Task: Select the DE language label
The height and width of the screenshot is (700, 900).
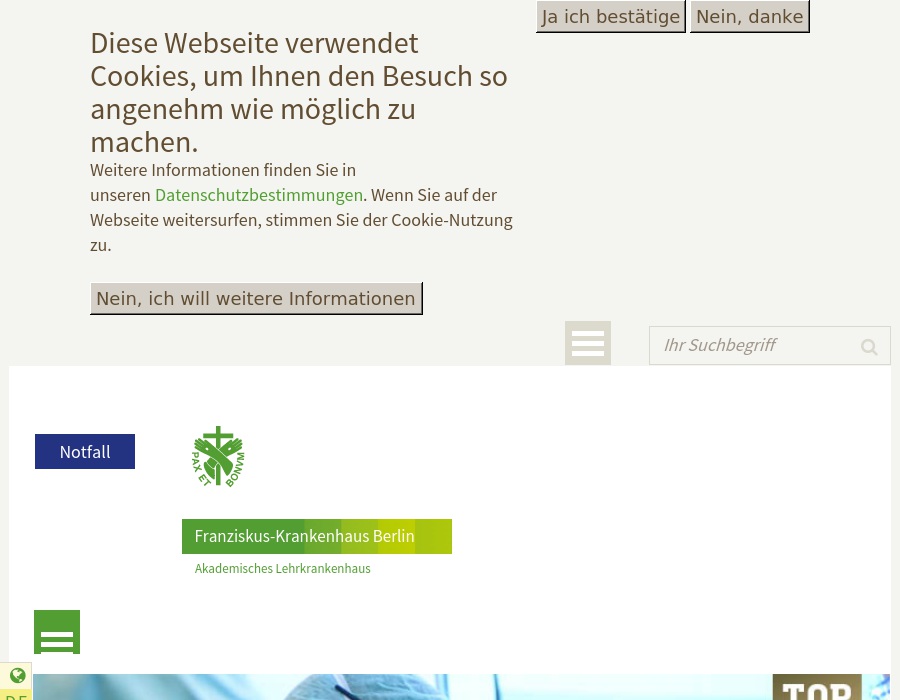Action: point(16,696)
